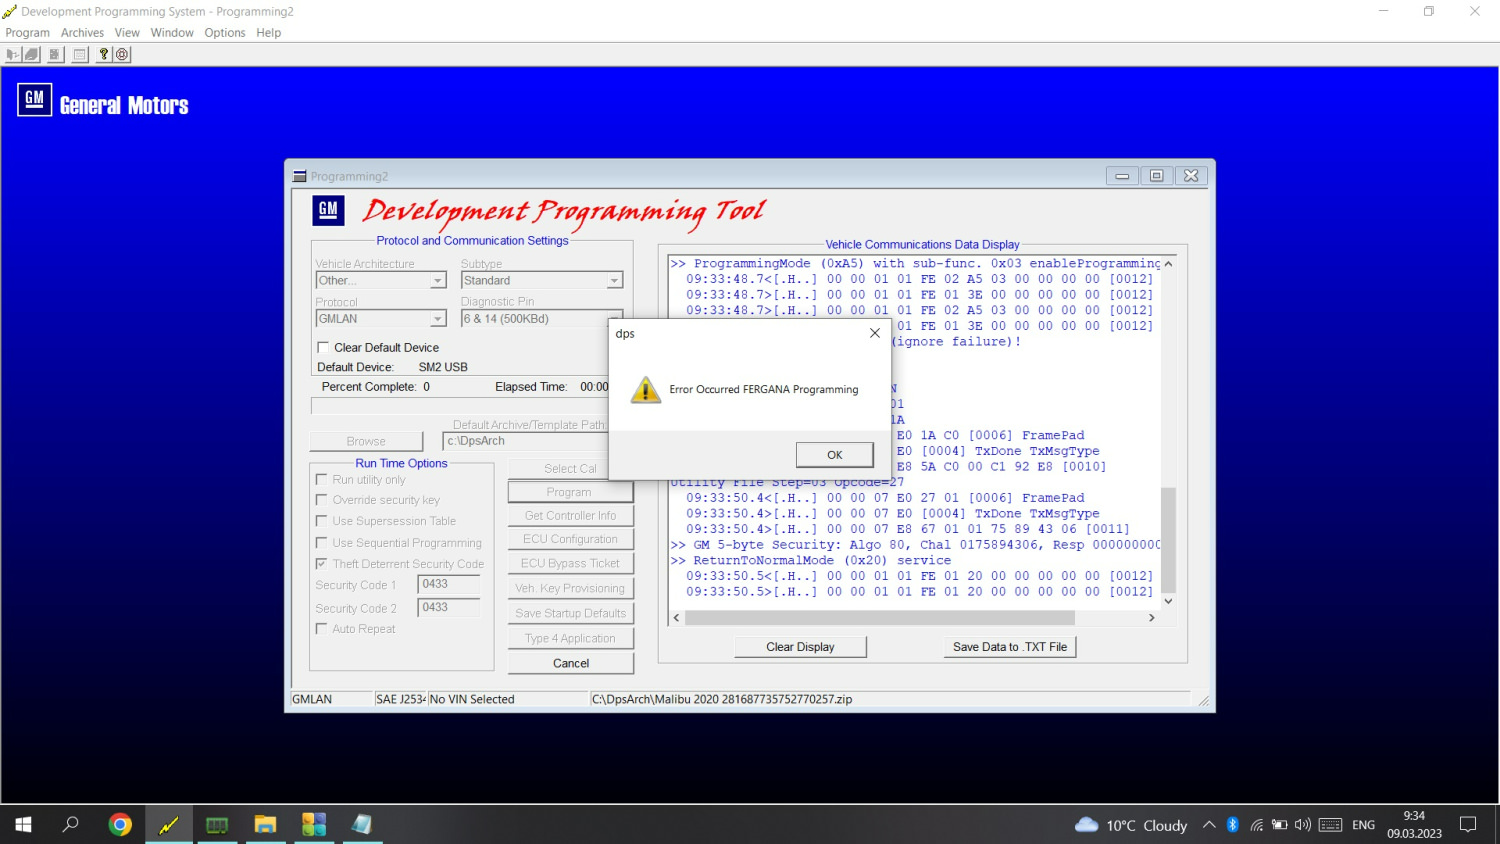This screenshot has width=1500, height=844.
Task: Open the Bluetooth tray icon
Action: 1233,825
